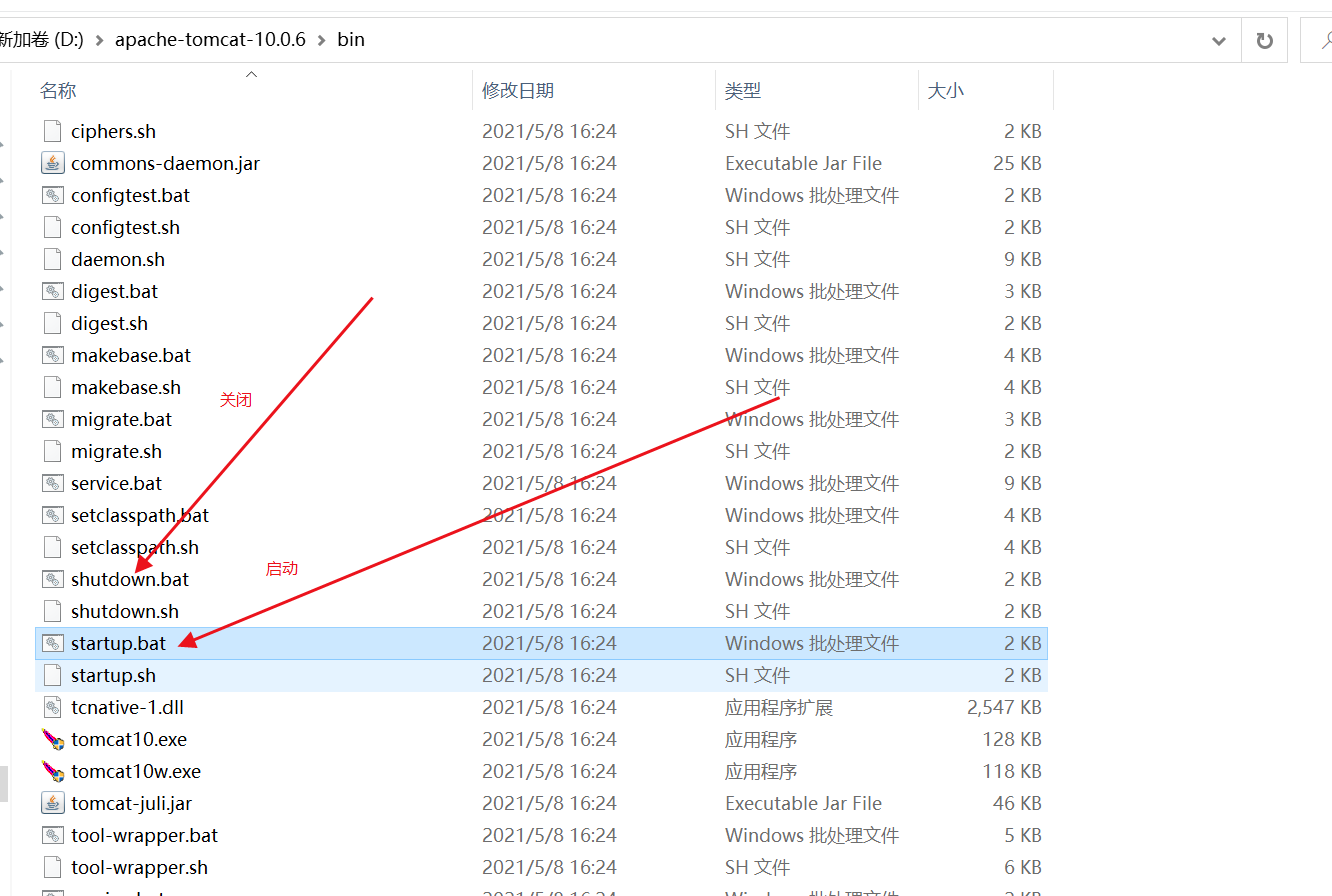The image size is (1332, 896).
Task: Click the startup.sh file icon
Action: (x=53, y=675)
